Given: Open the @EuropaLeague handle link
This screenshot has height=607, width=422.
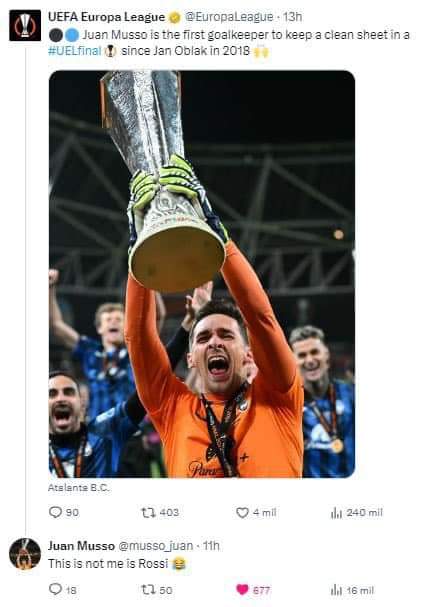Looking at the screenshot, I should pyautogui.click(x=229, y=17).
